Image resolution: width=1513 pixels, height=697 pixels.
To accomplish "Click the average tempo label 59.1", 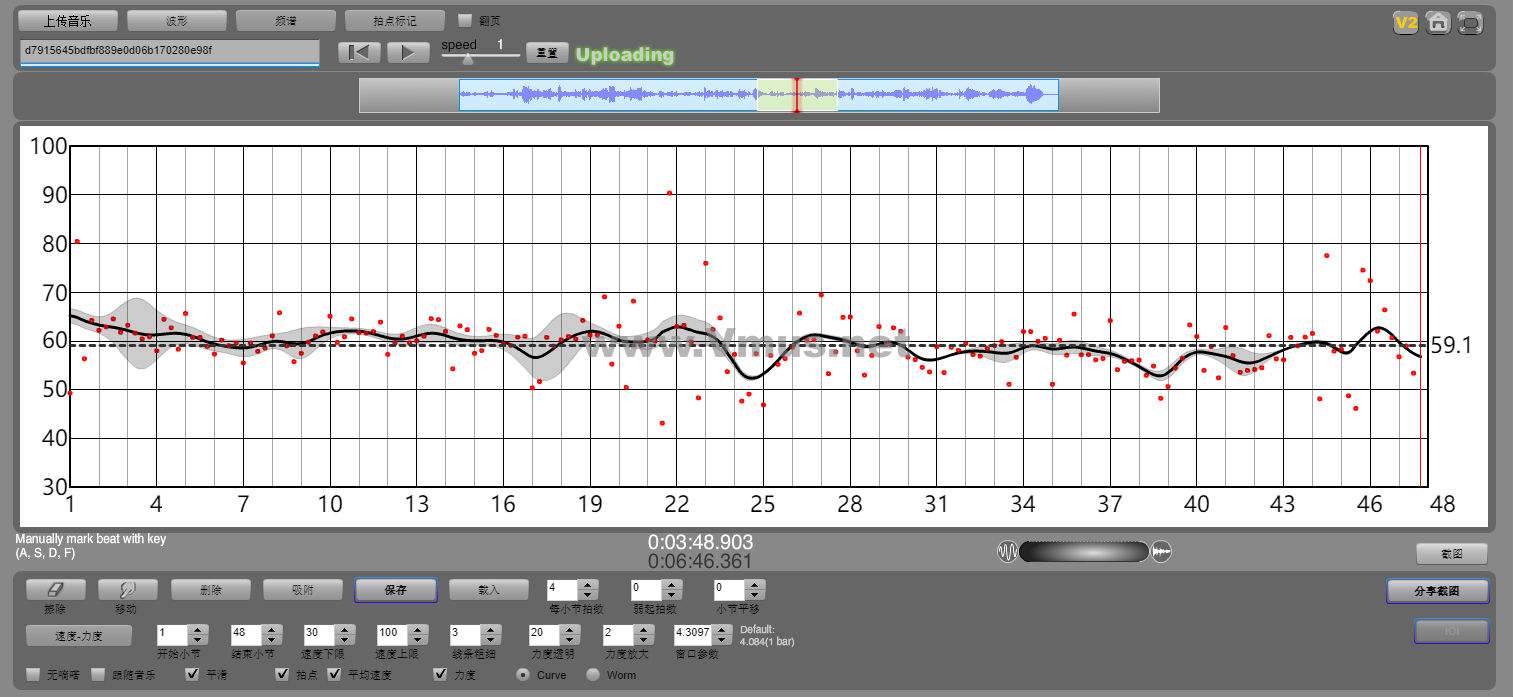I will tap(1451, 346).
